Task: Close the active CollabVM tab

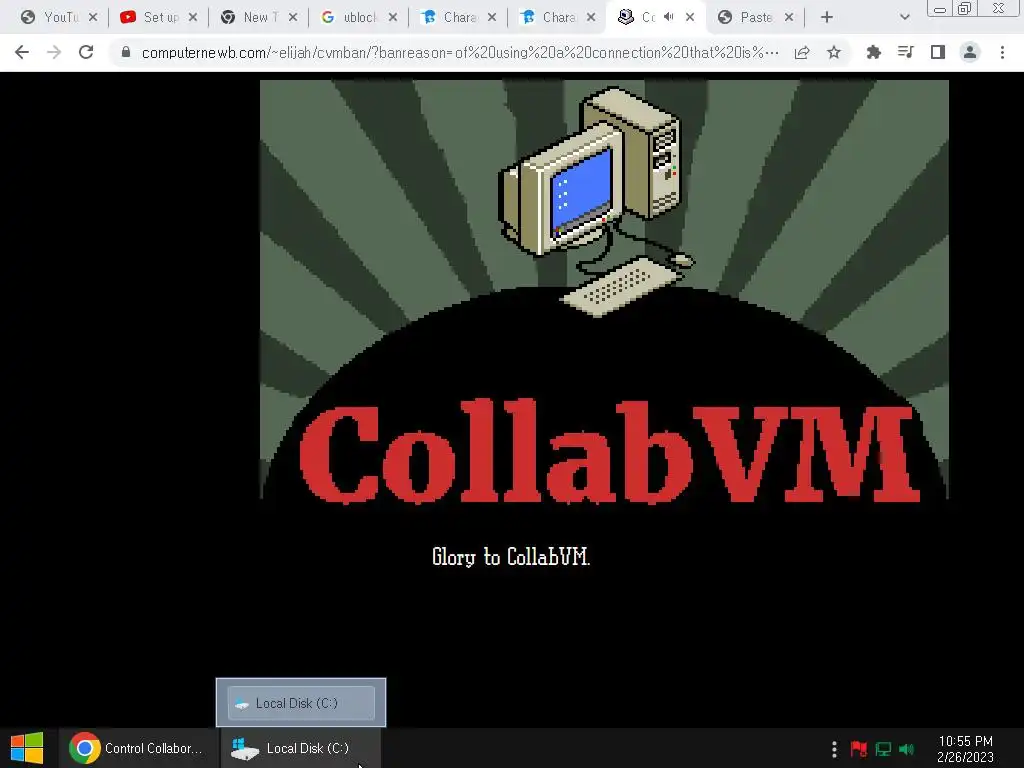Action: [690, 17]
